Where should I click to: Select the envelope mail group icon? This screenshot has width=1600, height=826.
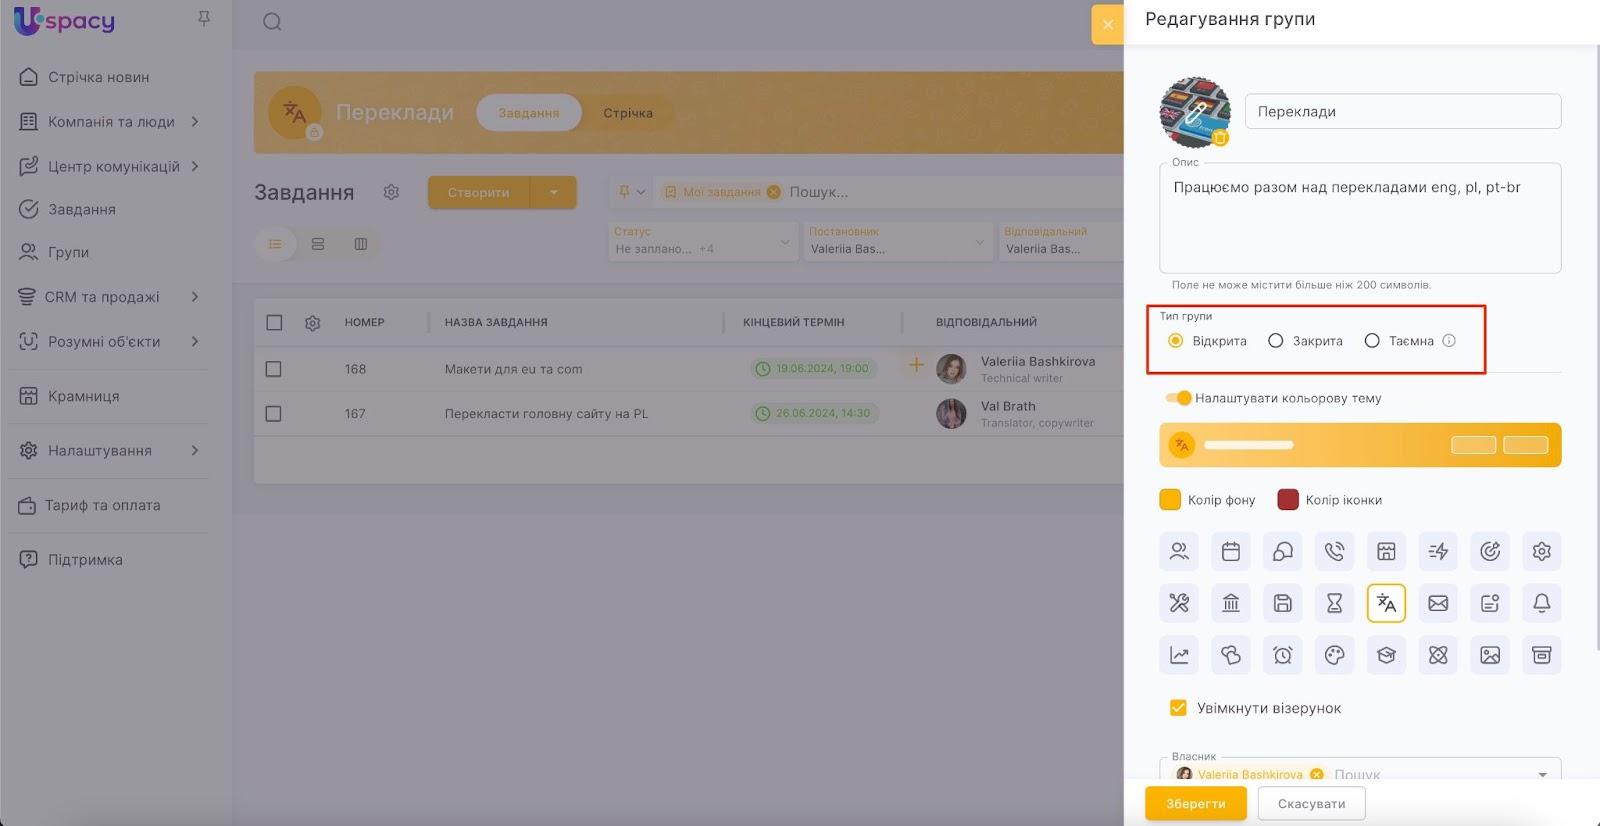coord(1438,603)
